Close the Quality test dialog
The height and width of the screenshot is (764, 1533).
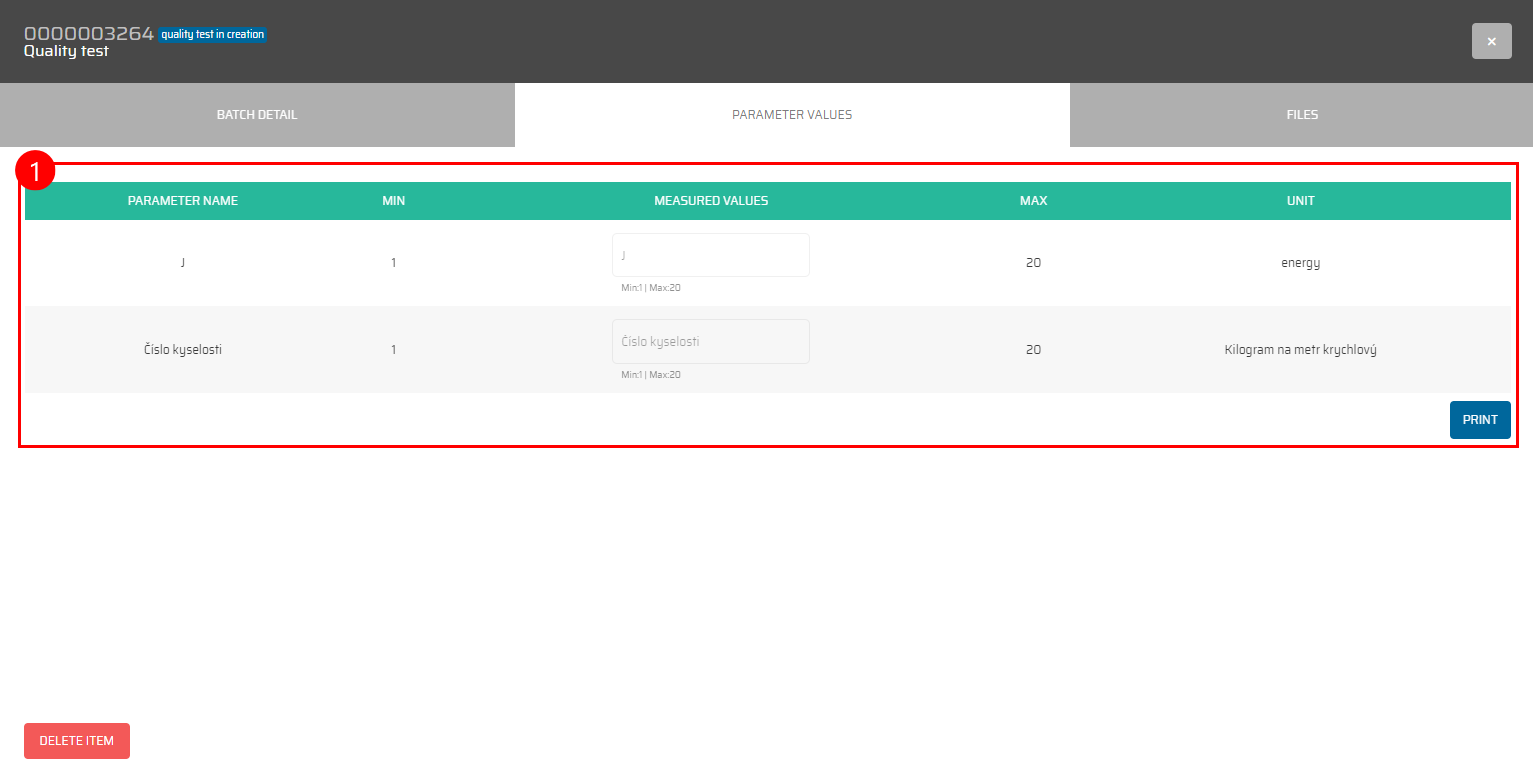coord(1491,41)
